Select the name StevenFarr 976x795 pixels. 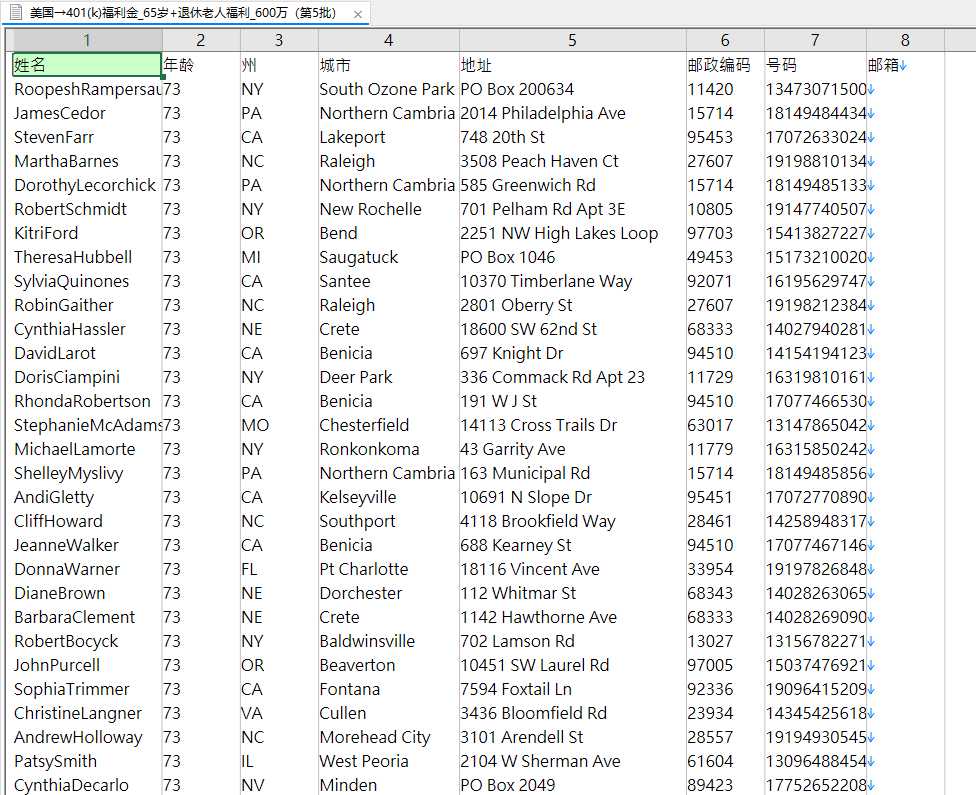click(x=54, y=137)
